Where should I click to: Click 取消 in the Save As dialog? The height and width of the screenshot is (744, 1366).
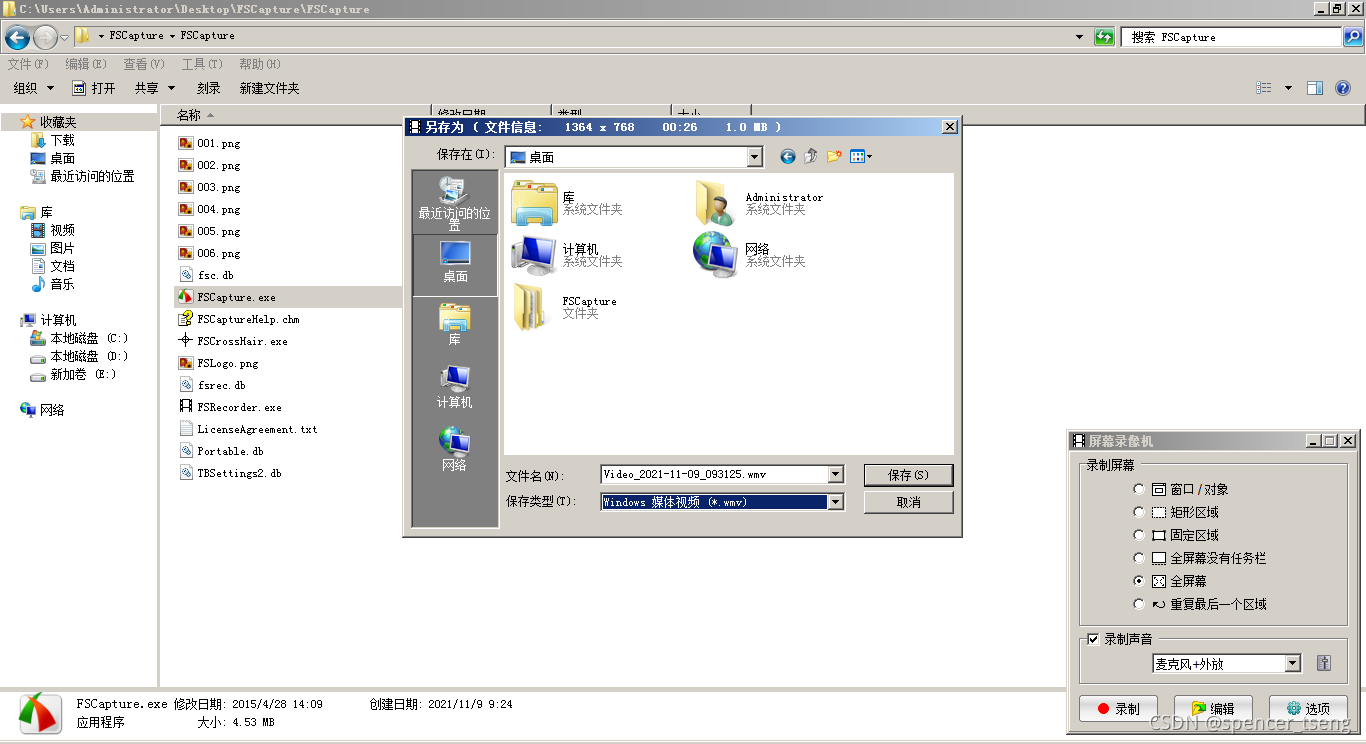point(908,501)
